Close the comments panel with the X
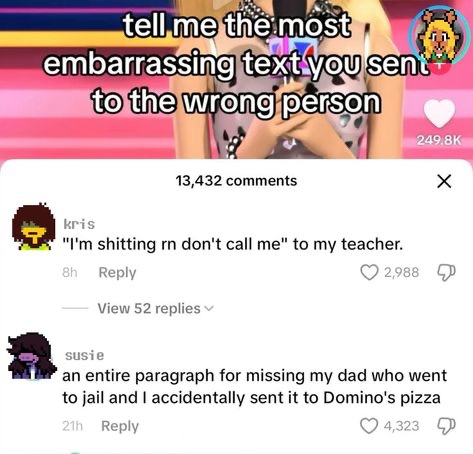The width and height of the screenshot is (473, 454). coord(444,181)
